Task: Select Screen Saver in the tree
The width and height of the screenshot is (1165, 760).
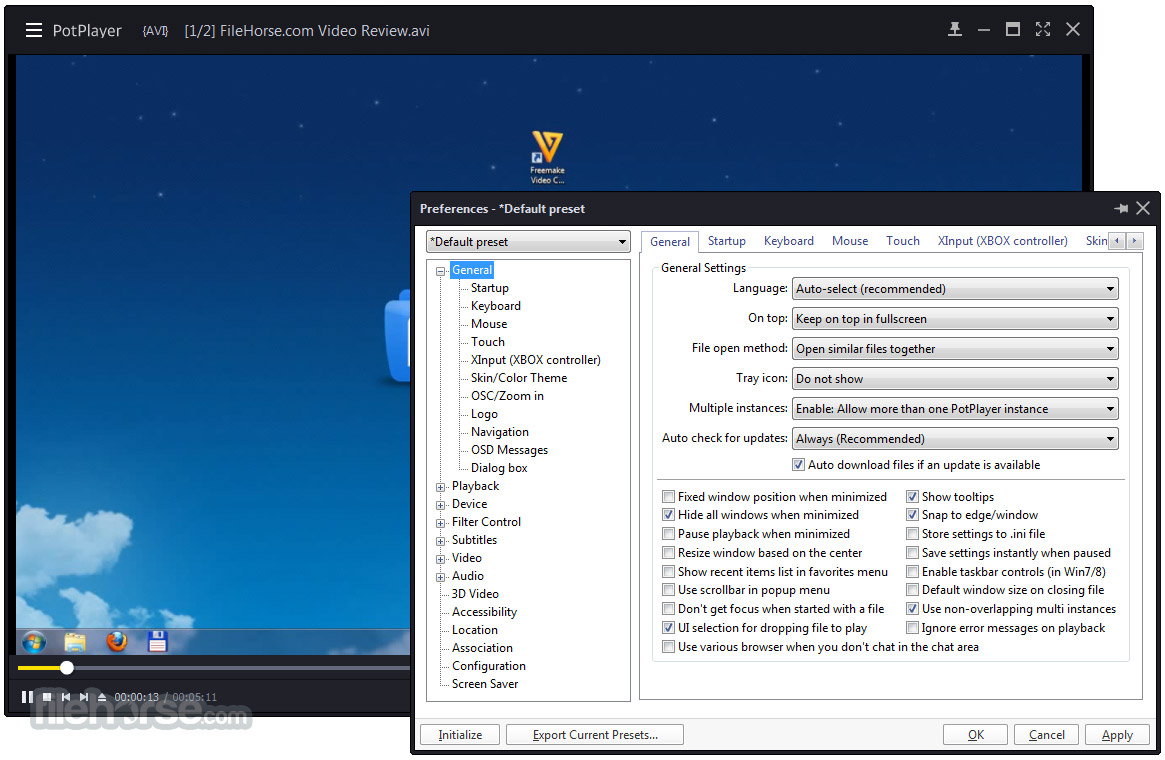Action: [x=484, y=684]
